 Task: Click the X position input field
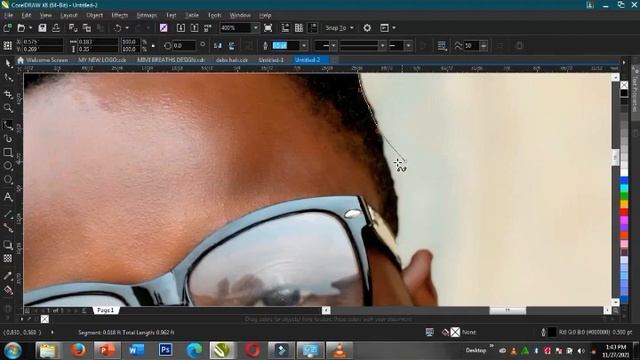[x=42, y=42]
